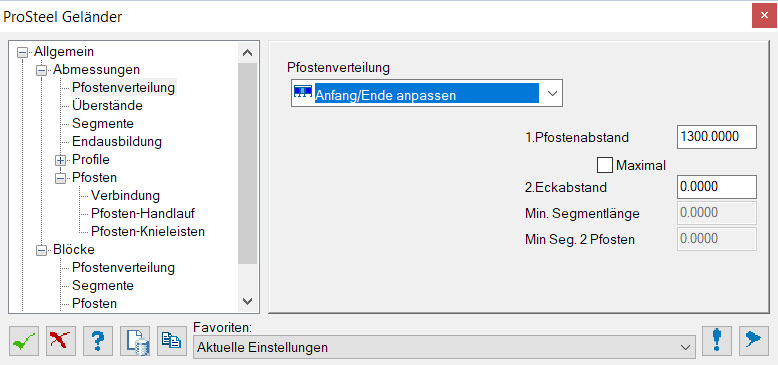Confirm with the green checkmark icon
This screenshot has width=778, height=365.
point(24,341)
